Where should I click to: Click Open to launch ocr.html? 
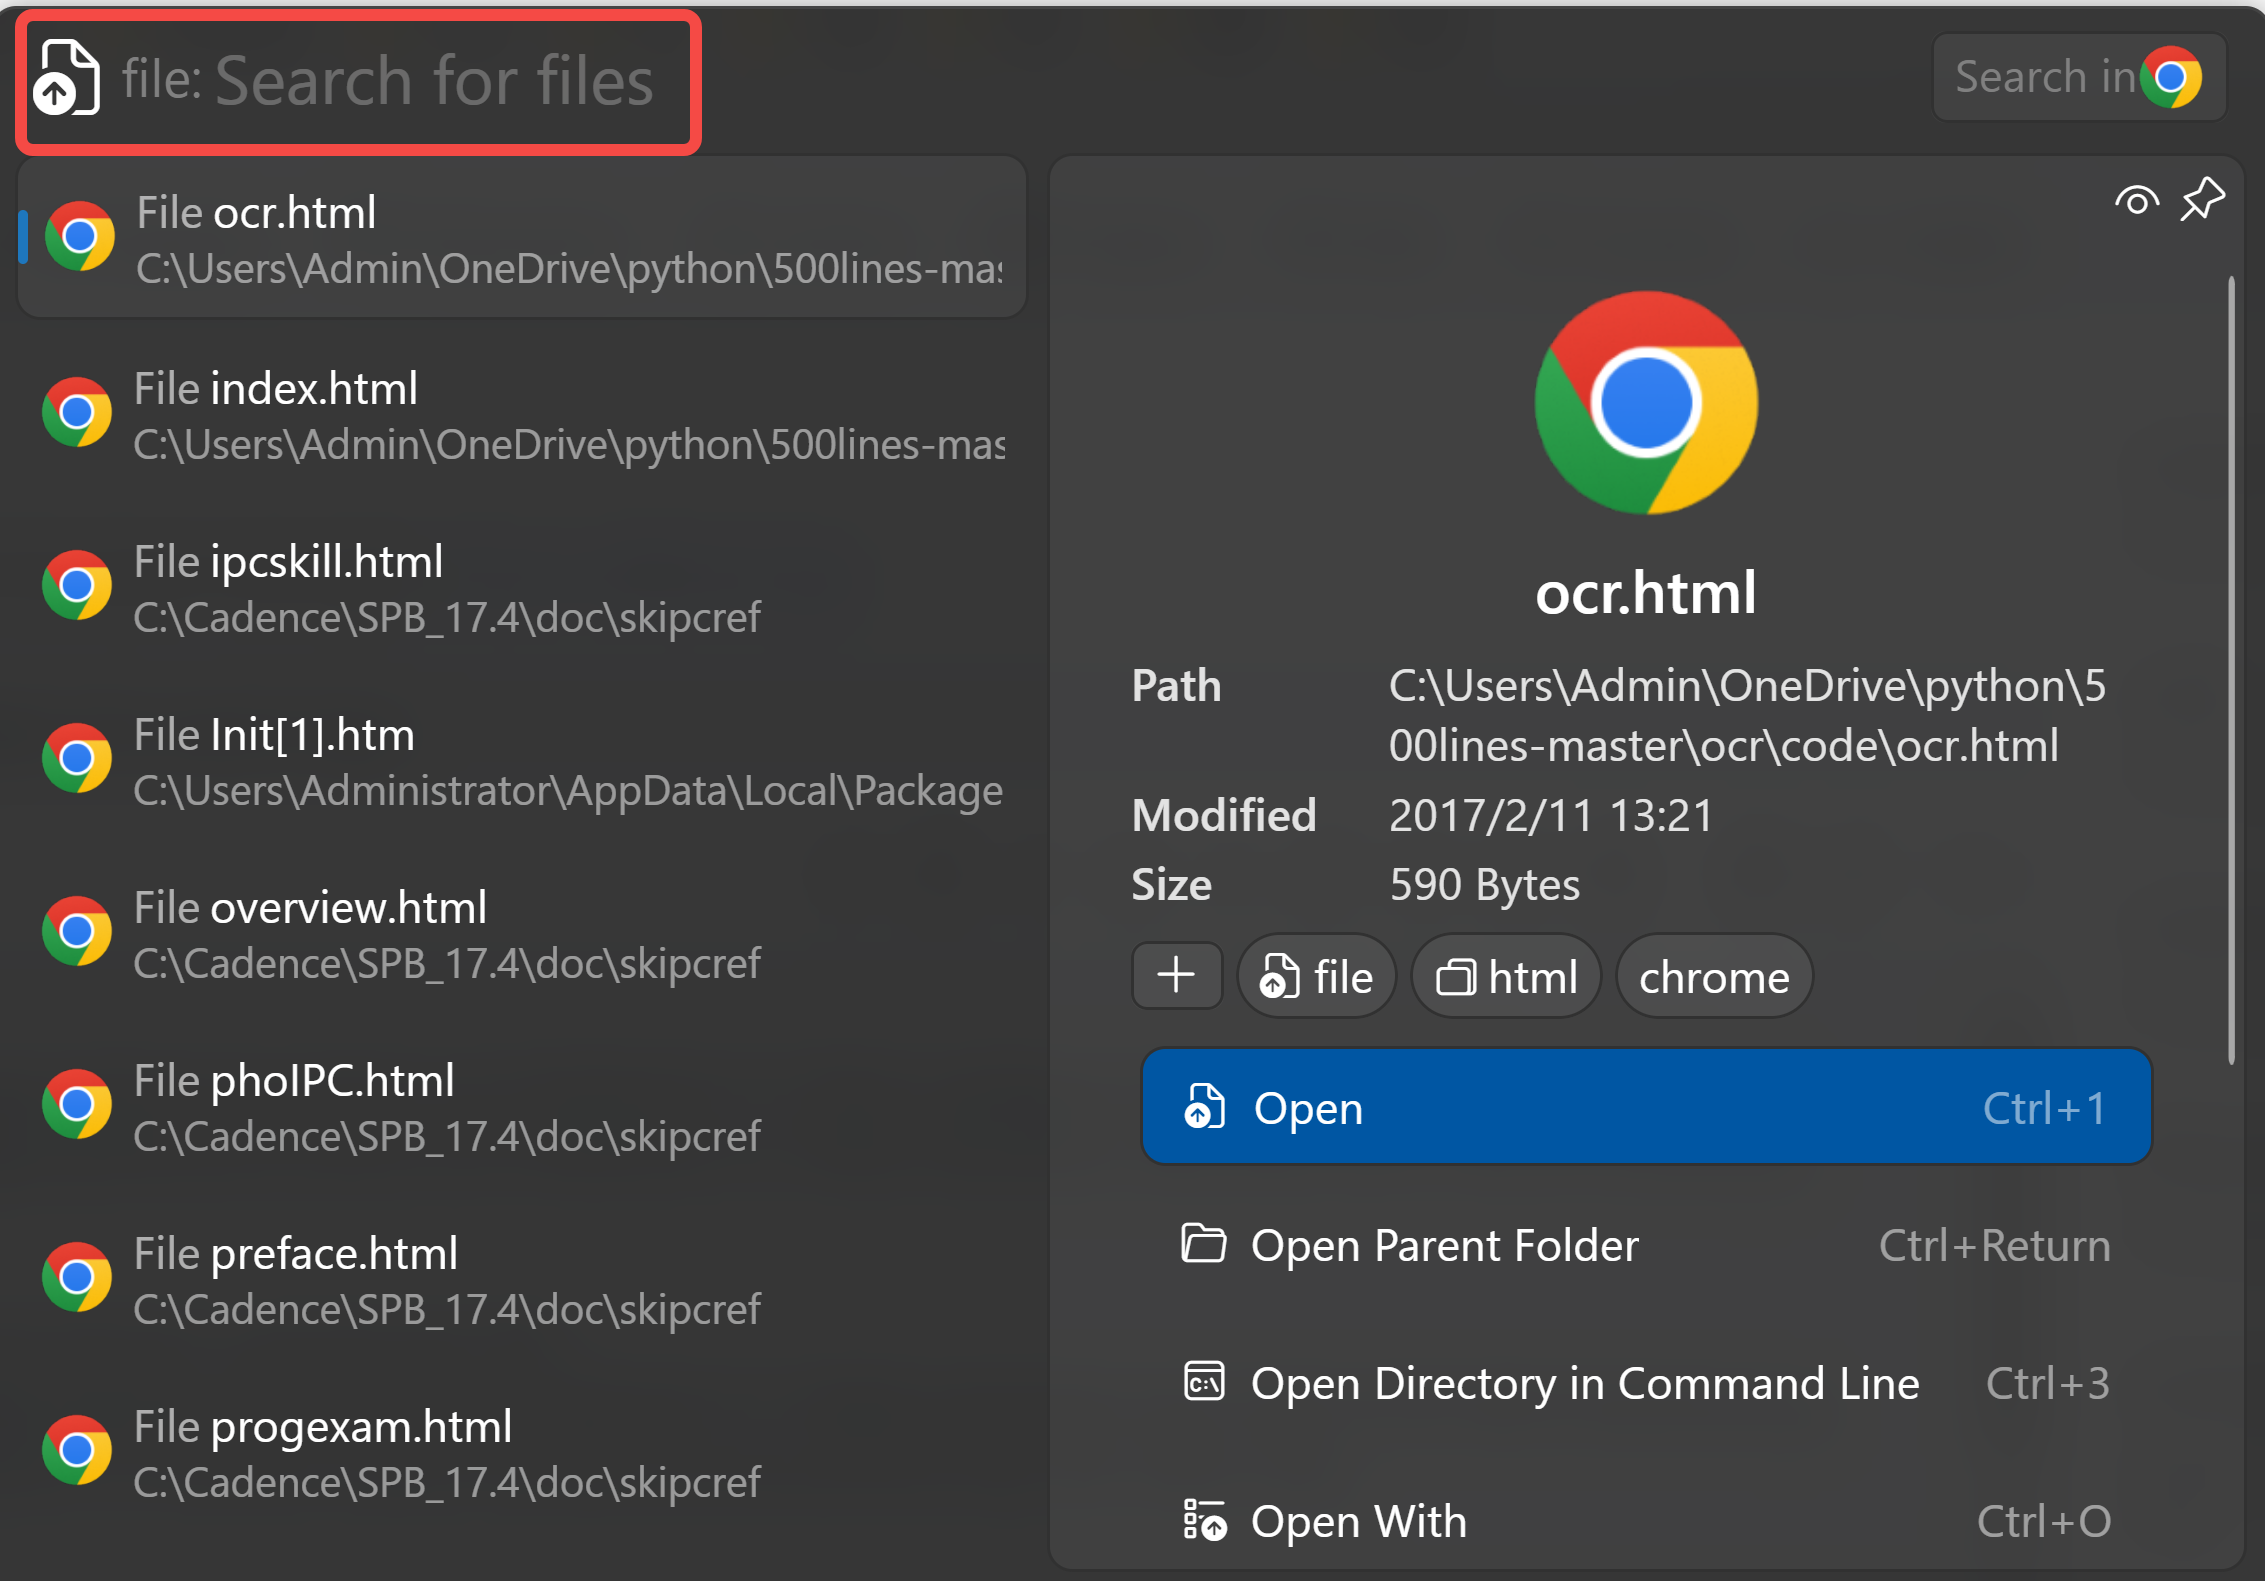click(1645, 1107)
